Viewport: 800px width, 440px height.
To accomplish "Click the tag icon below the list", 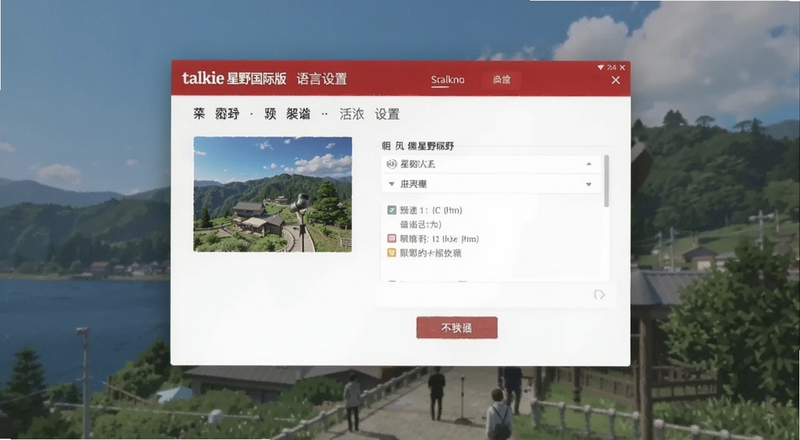I will coord(599,295).
